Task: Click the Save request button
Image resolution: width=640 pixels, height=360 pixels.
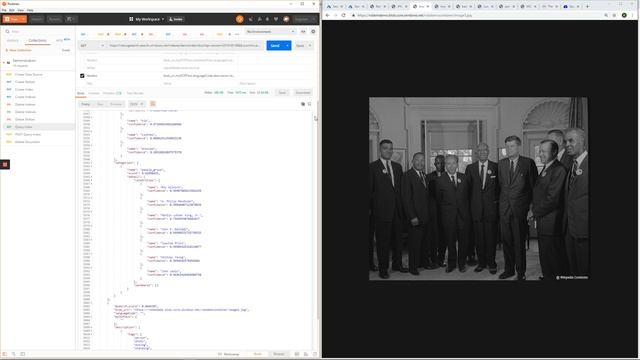Action: [x=300, y=45]
